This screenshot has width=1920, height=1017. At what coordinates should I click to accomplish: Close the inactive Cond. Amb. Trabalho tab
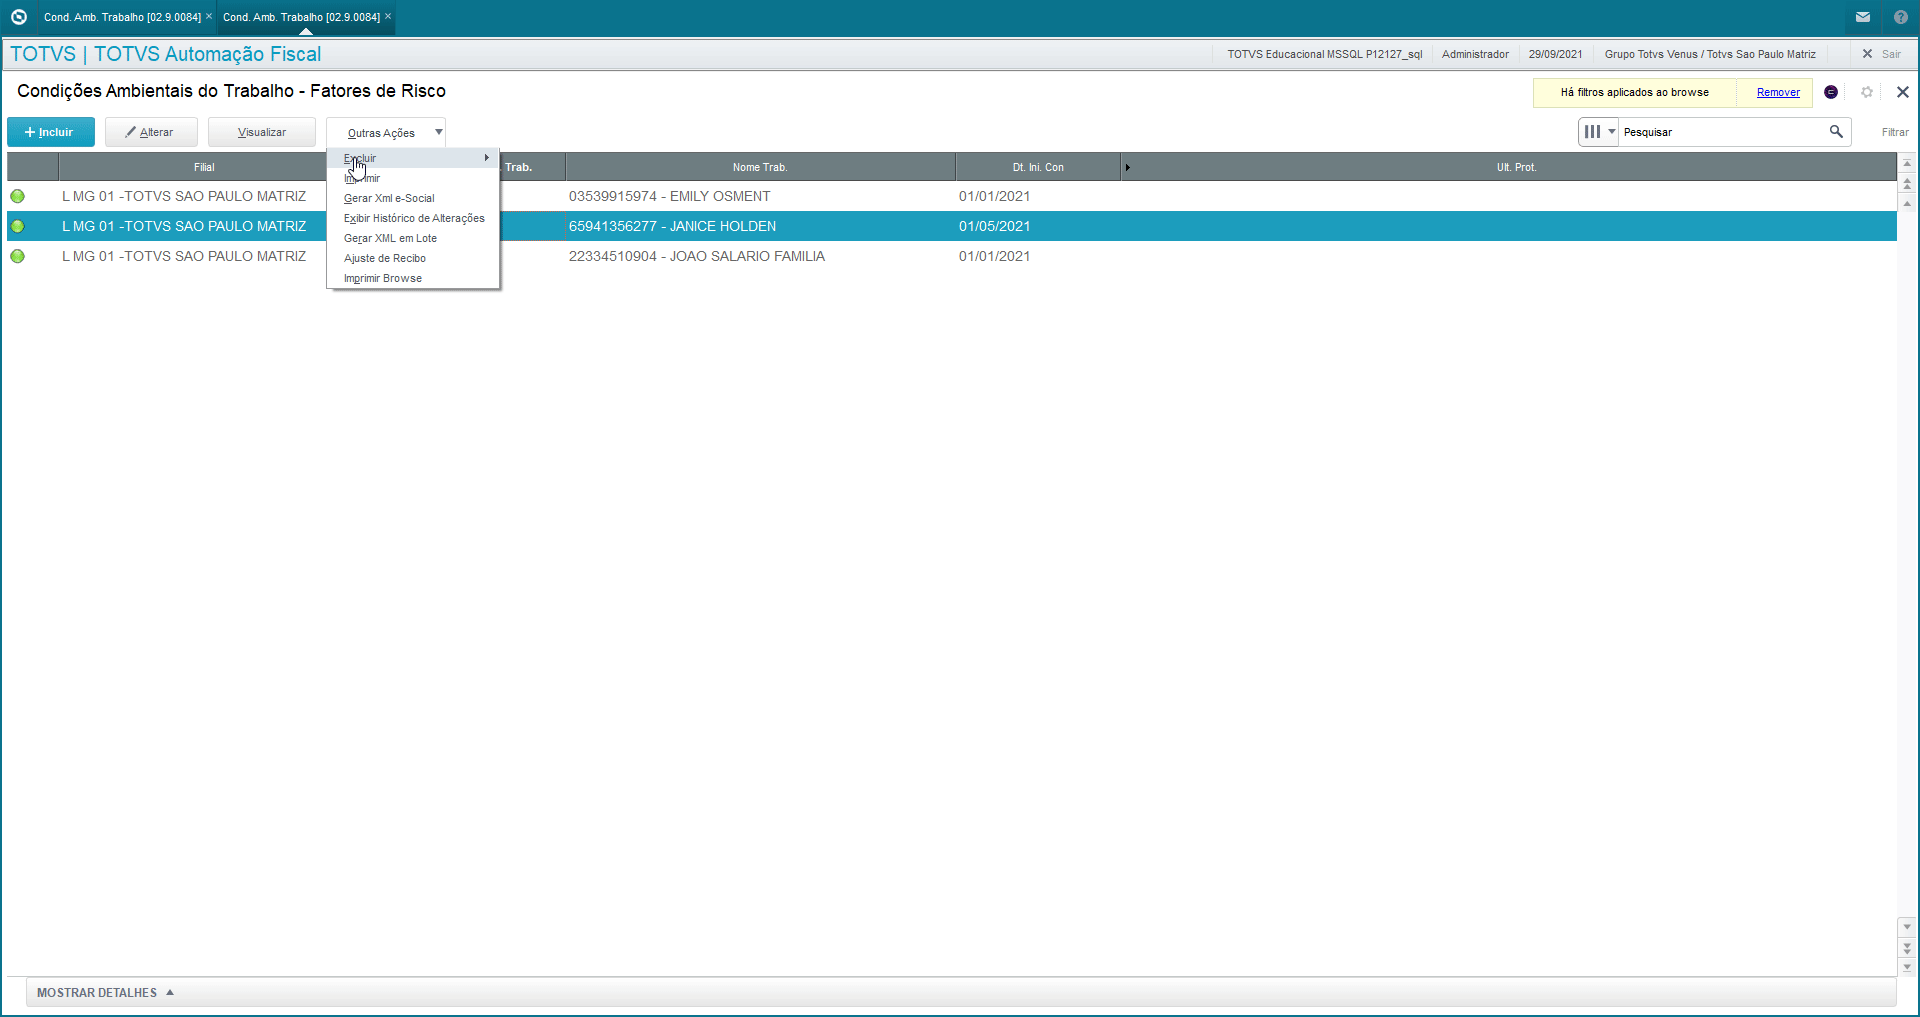[209, 16]
